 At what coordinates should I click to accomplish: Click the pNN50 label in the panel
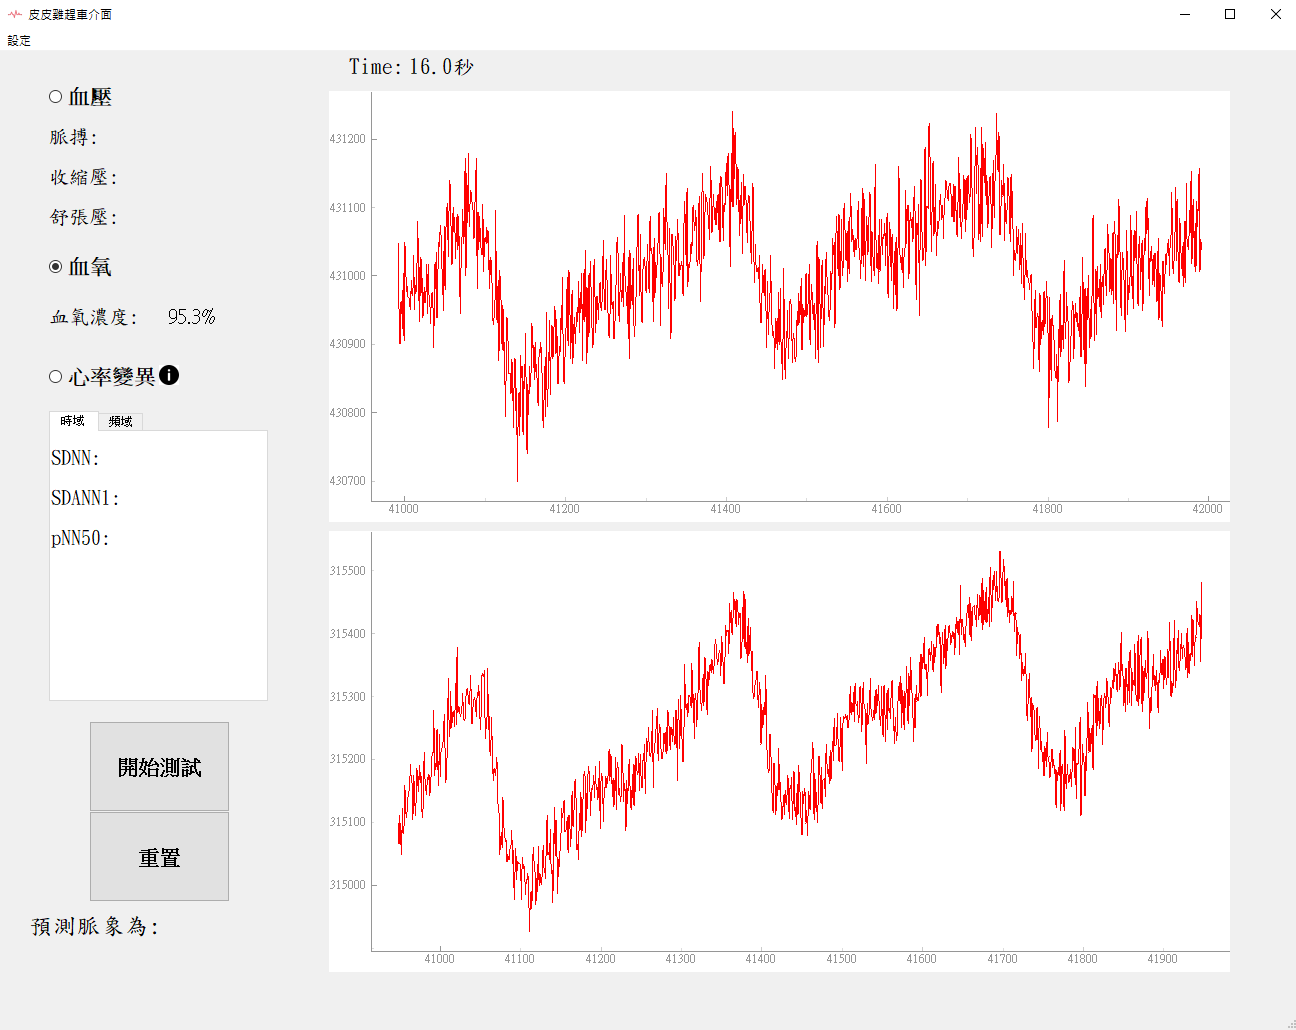(80, 538)
